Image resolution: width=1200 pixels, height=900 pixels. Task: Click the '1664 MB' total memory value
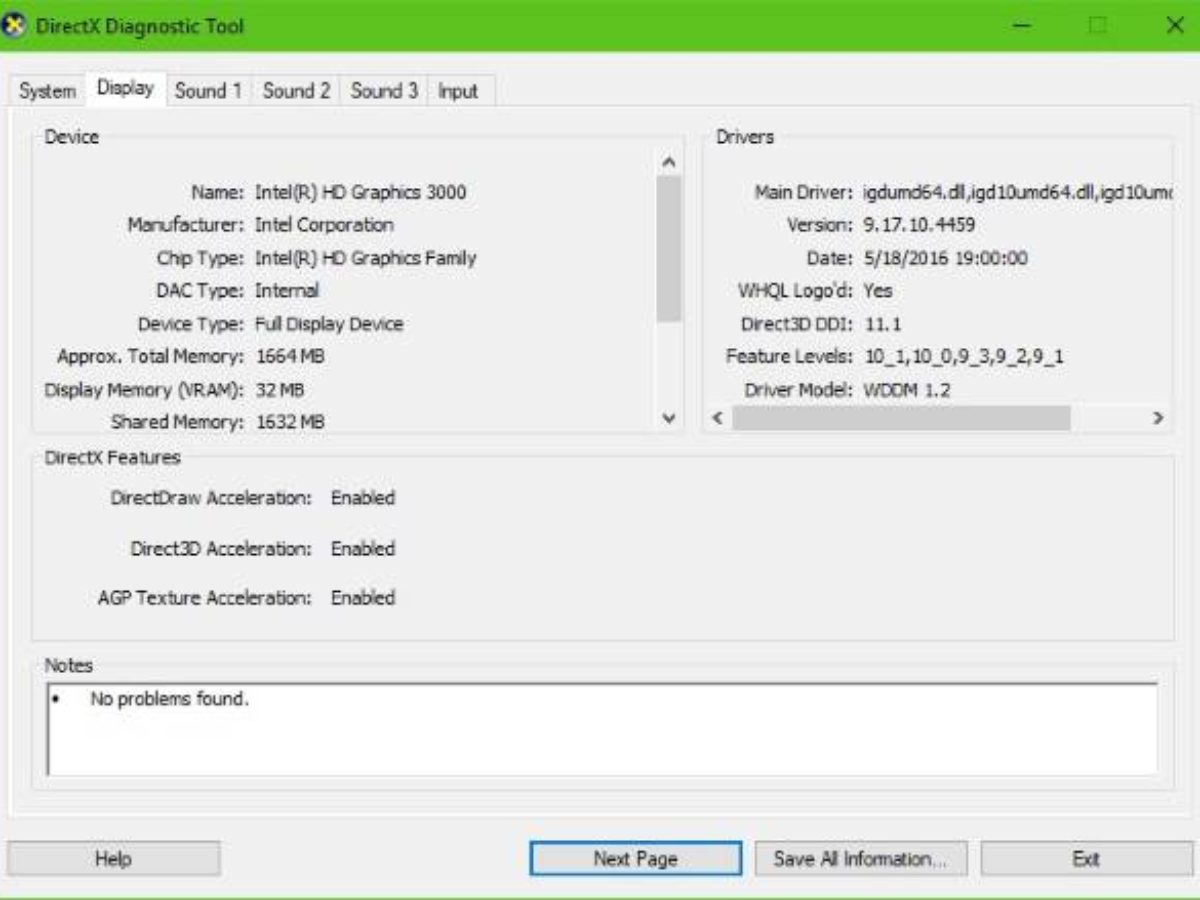coord(290,356)
